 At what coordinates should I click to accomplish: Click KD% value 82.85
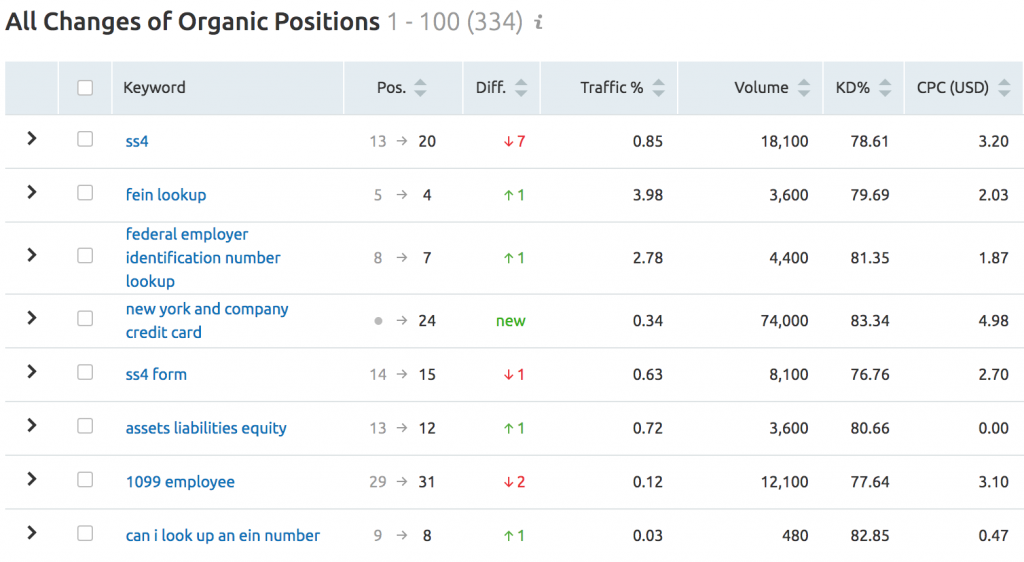pyautogui.click(x=869, y=536)
